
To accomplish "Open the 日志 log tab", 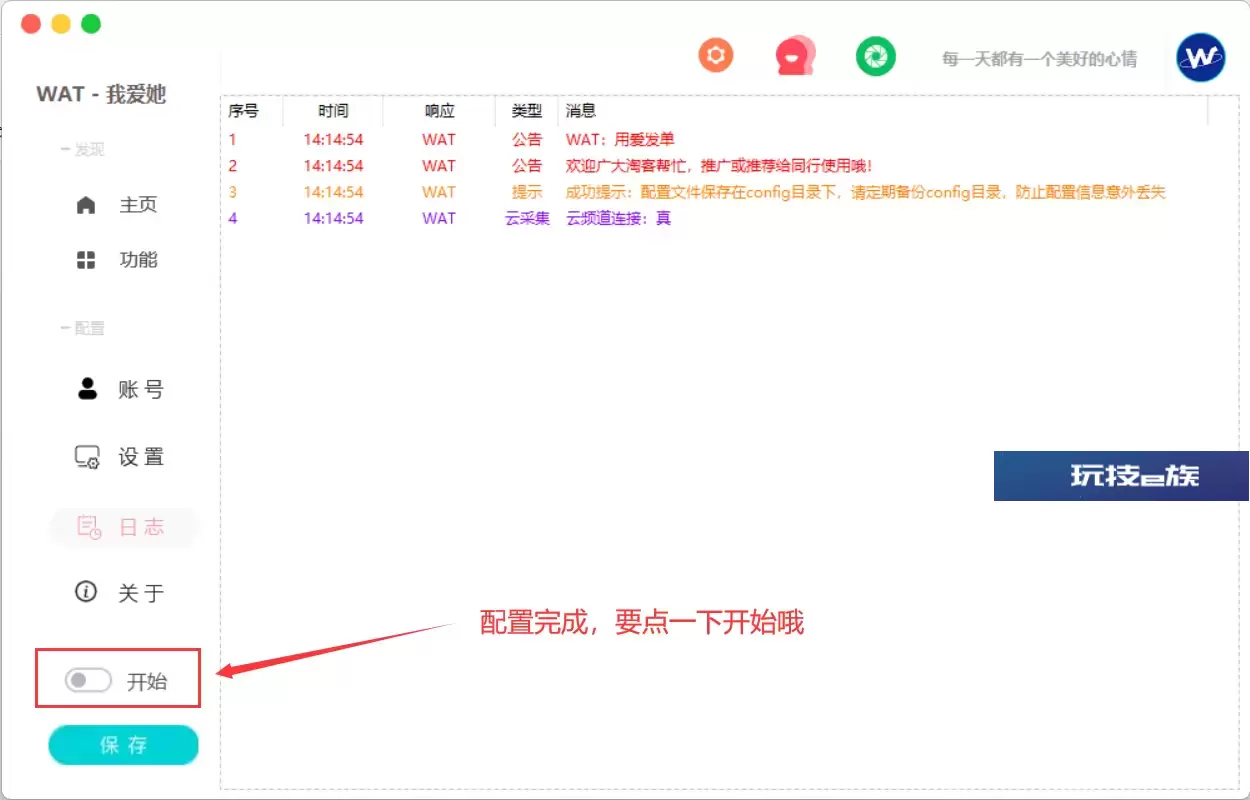I will tap(123, 528).
